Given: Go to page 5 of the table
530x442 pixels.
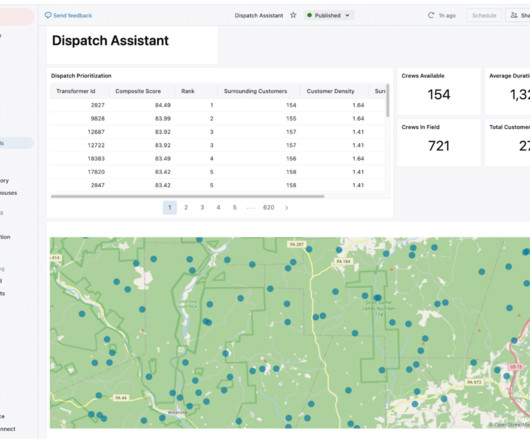Looking at the screenshot, I should (x=235, y=207).
